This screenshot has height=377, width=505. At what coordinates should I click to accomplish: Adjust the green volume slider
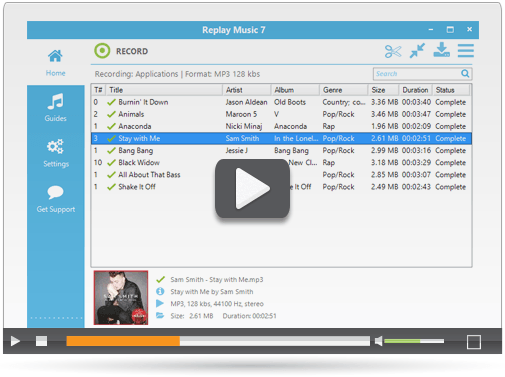[414, 341]
